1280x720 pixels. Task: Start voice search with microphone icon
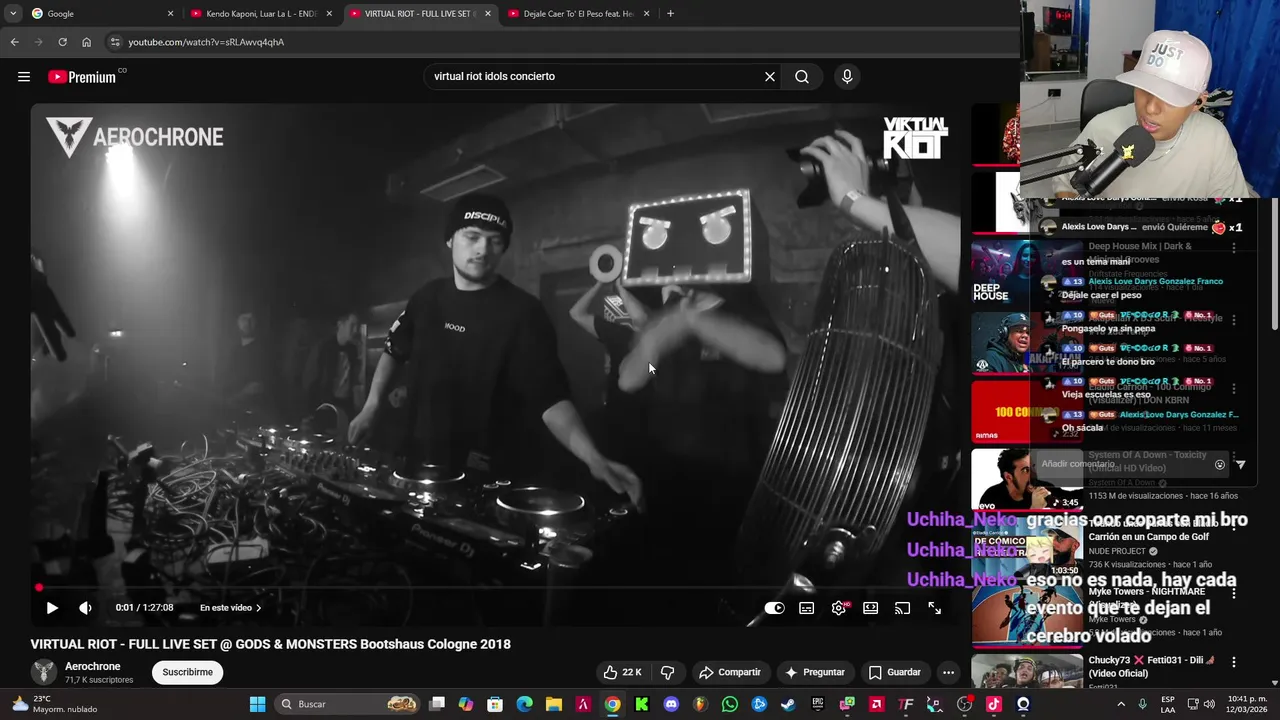[x=847, y=77]
